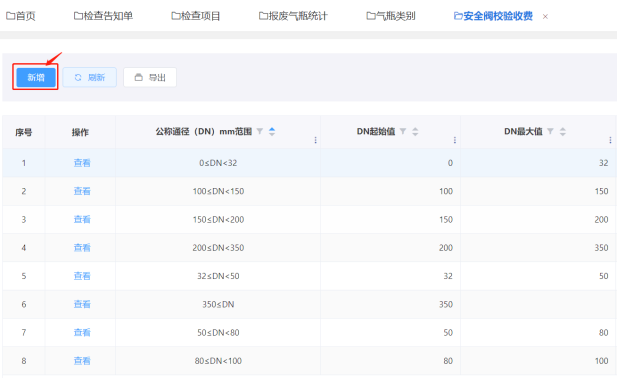
Task: Click row number 7 cell
Action: point(24,333)
